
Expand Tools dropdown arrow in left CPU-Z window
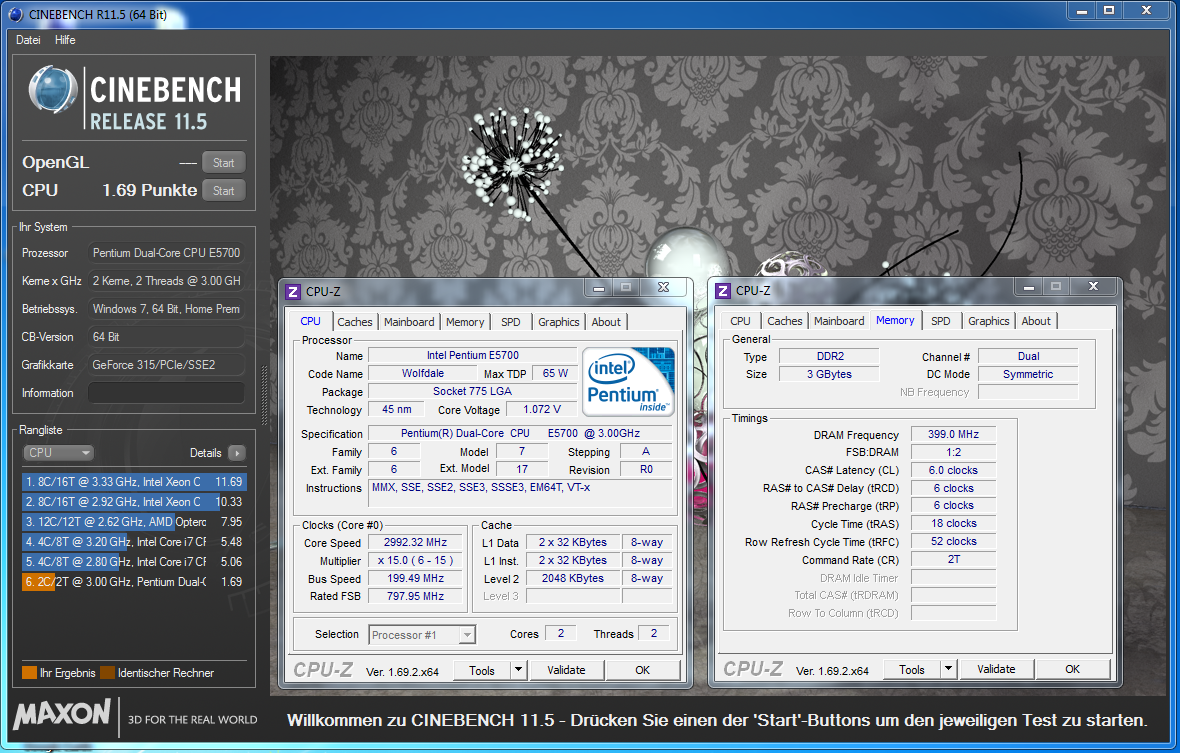click(518, 670)
